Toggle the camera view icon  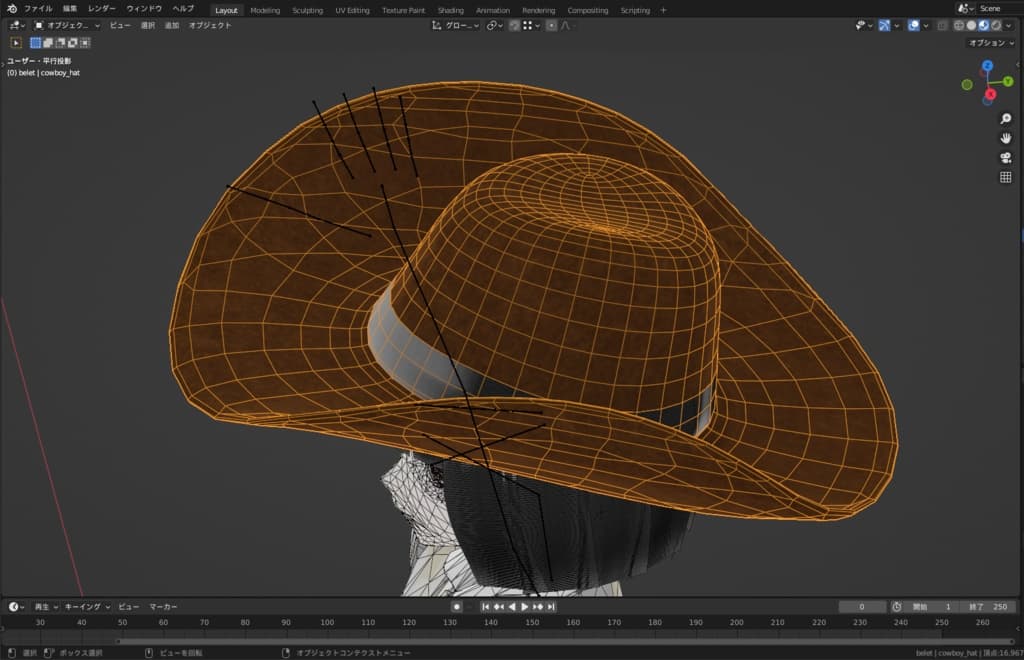click(1005, 158)
